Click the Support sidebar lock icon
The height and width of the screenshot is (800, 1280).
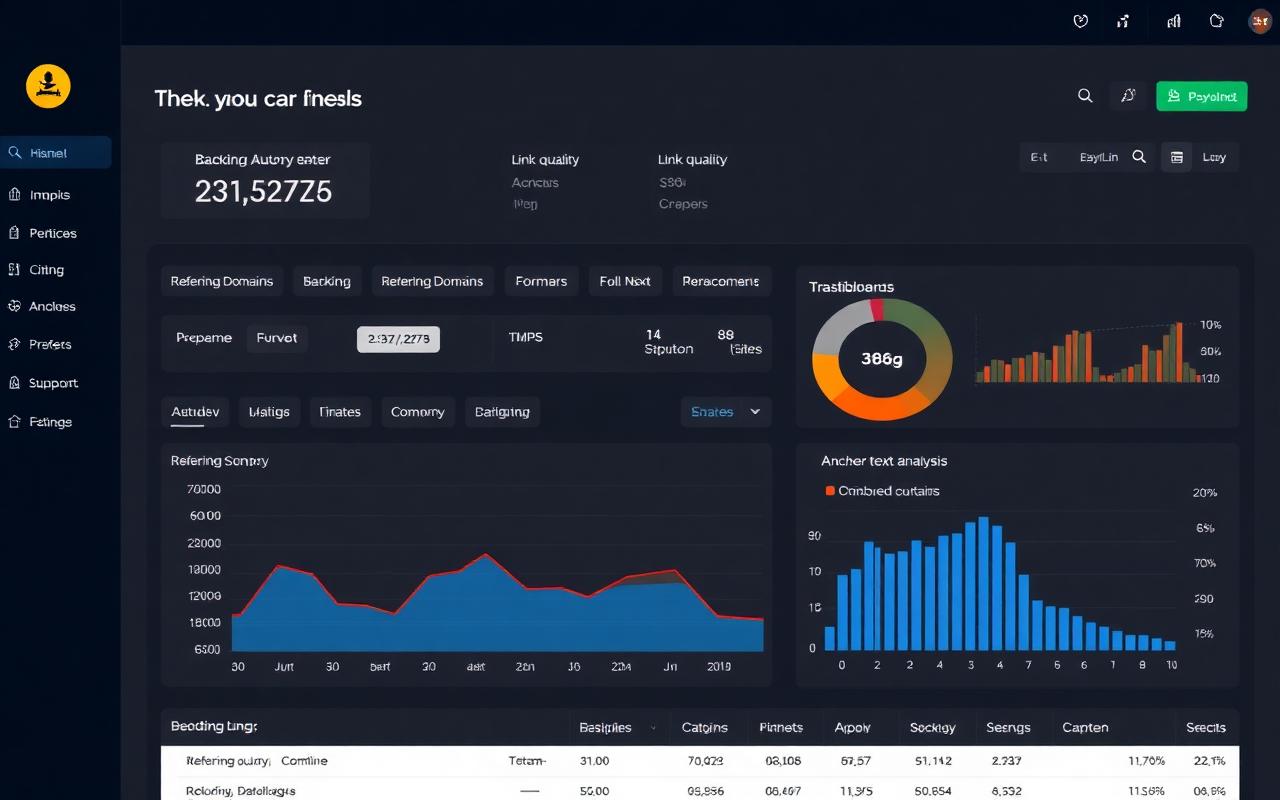14,383
